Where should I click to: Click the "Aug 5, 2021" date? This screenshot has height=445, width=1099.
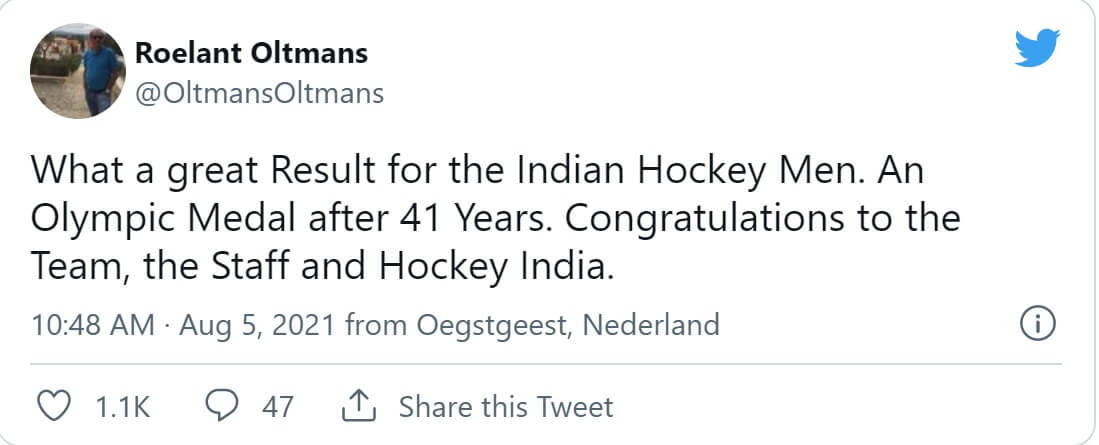pyautogui.click(x=254, y=326)
